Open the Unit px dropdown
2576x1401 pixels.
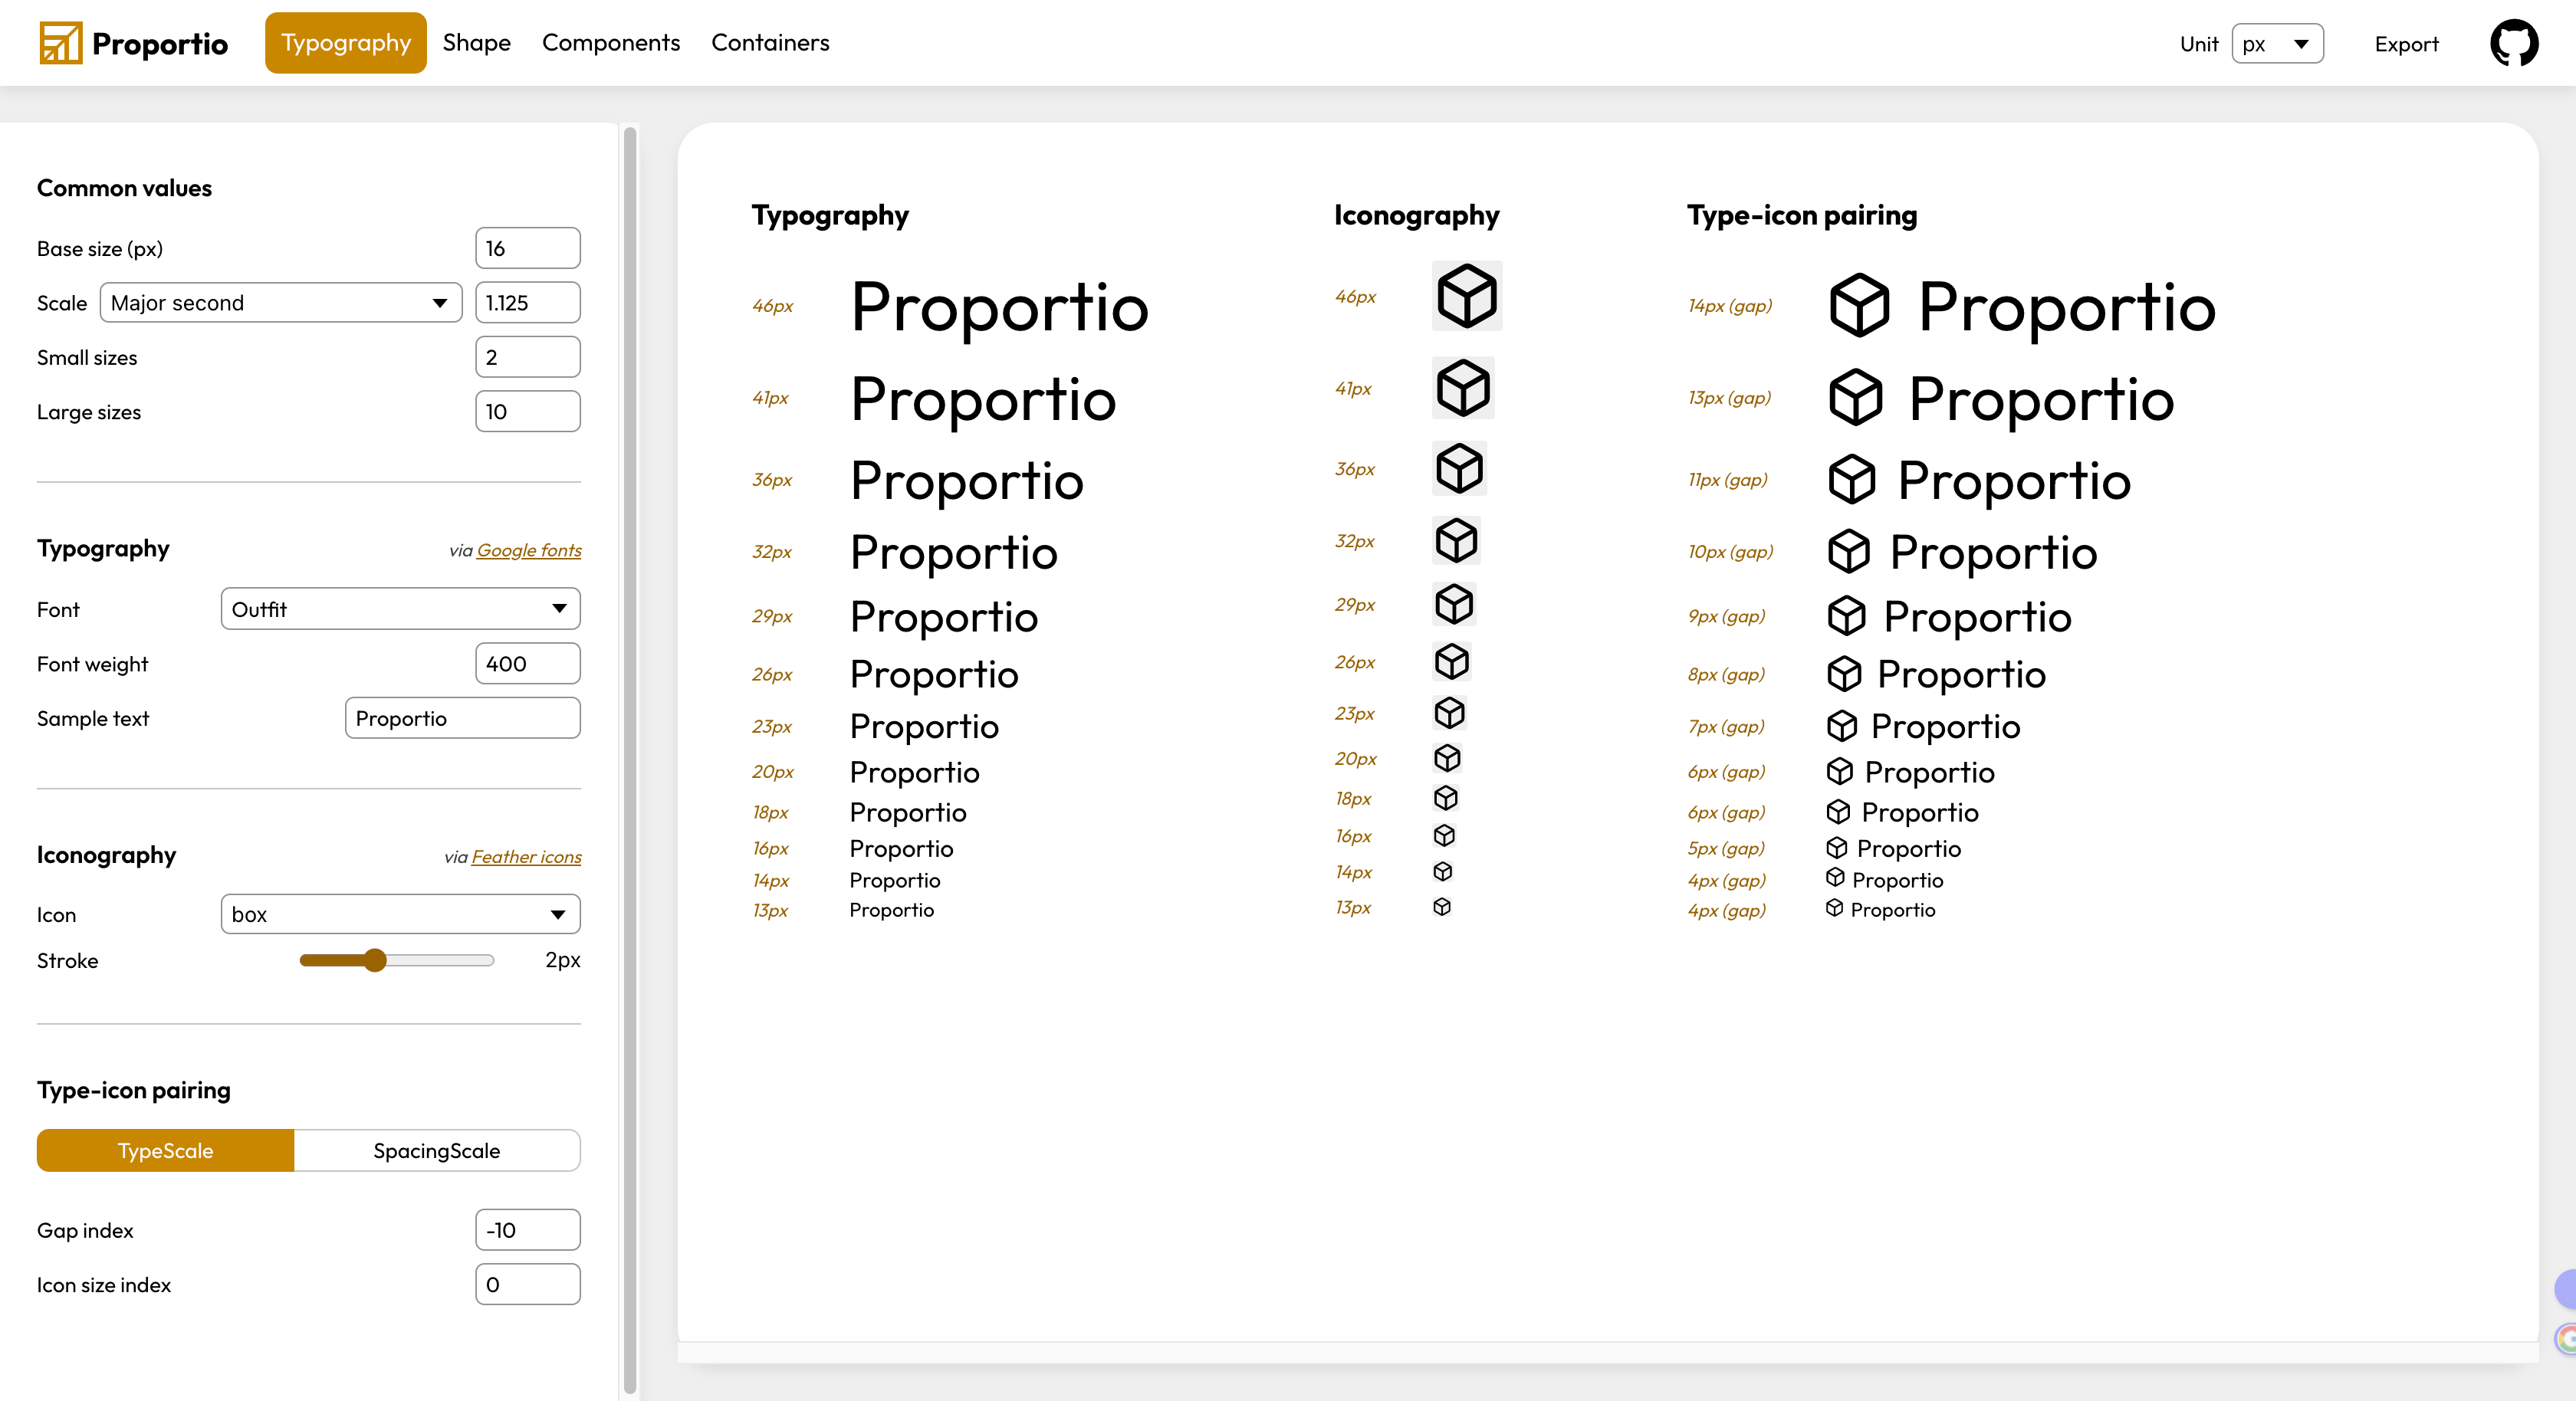point(2276,44)
